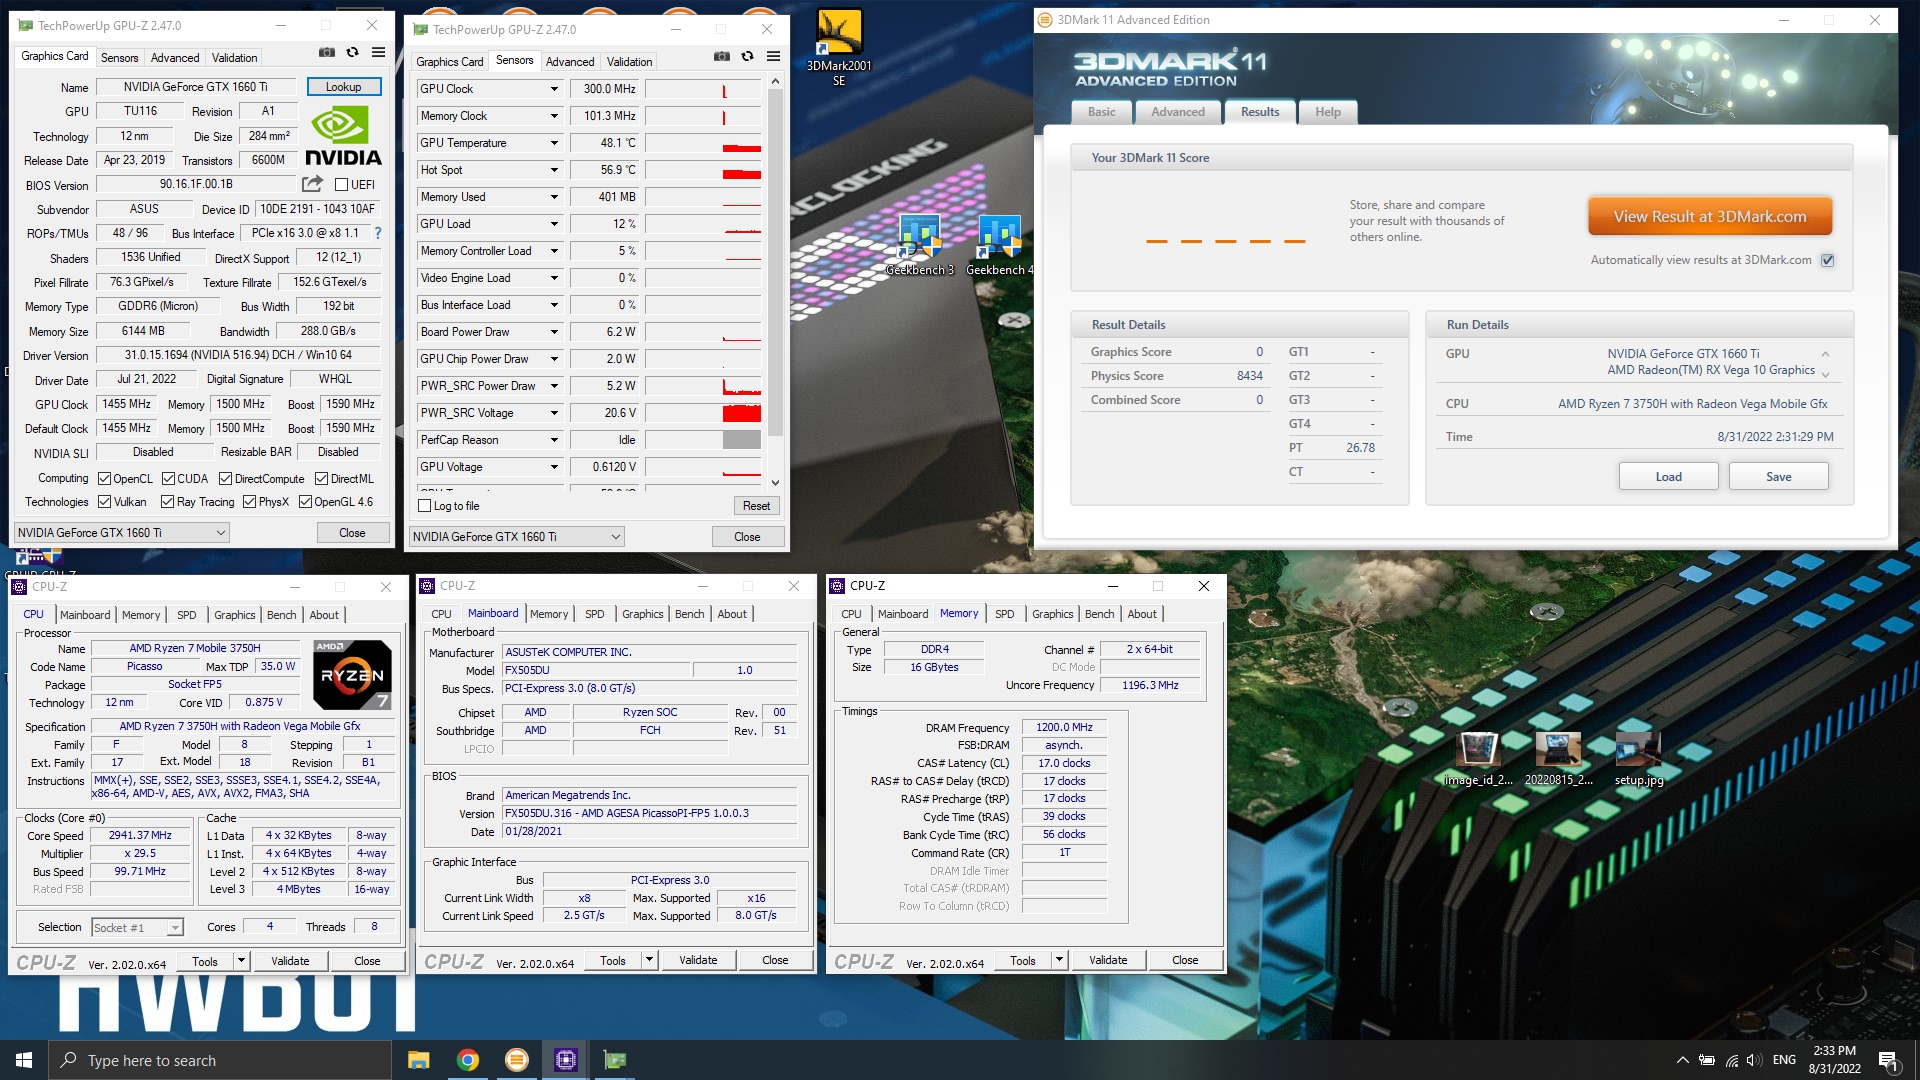Screen dimensions: 1920x1080
Task: Click the Type here to search box
Action: click(x=220, y=1060)
